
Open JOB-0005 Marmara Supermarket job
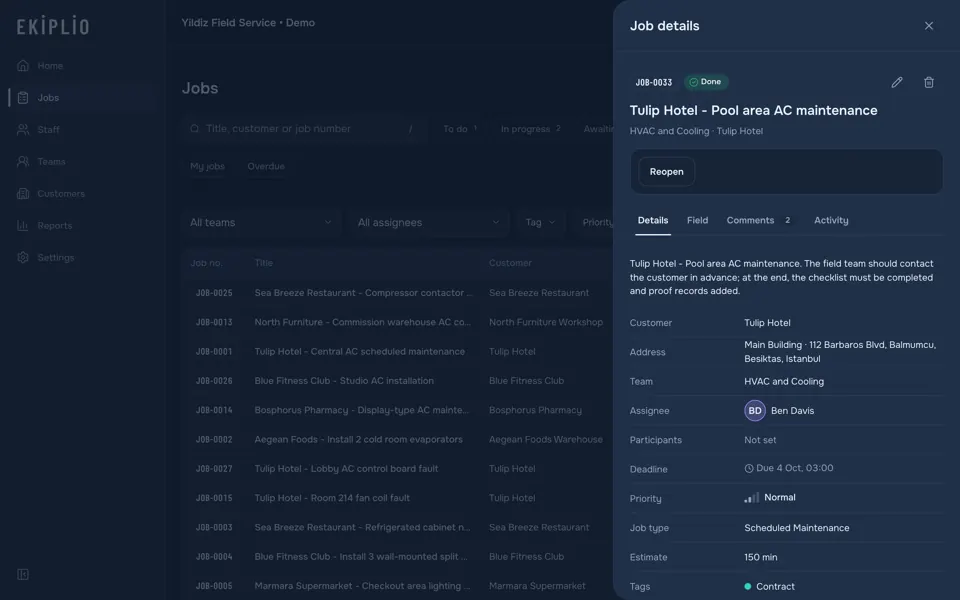click(398, 586)
